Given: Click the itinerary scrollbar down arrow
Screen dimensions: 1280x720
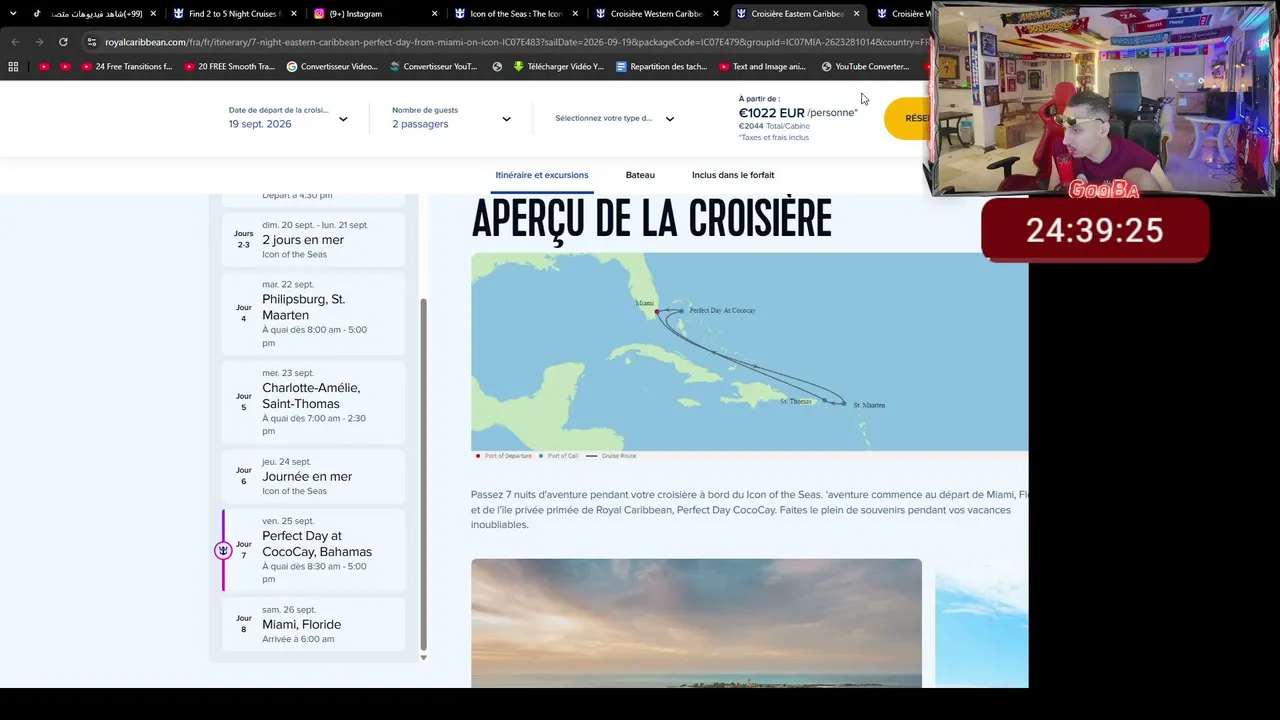Looking at the screenshot, I should point(423,657).
